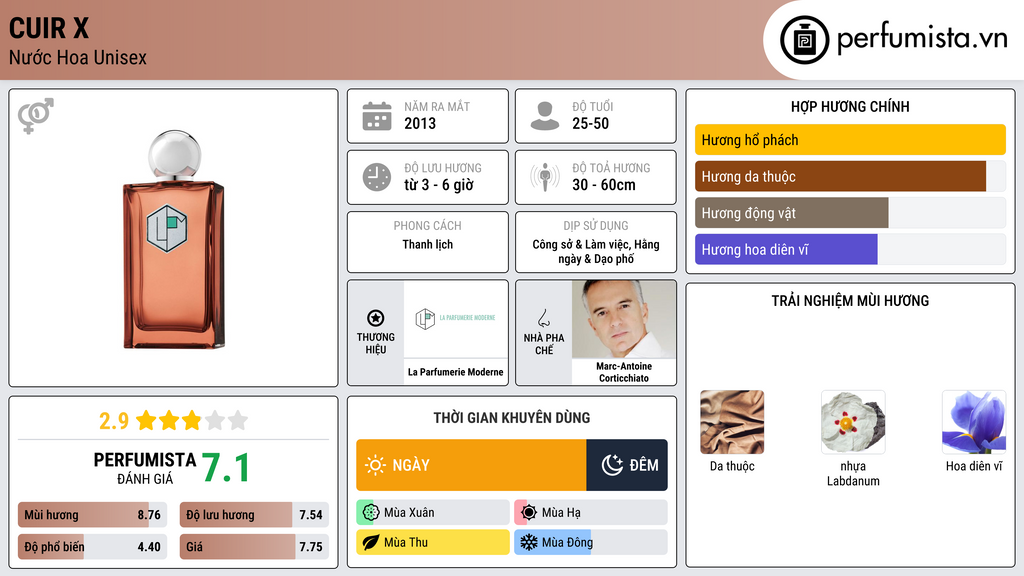Click the PERFUMISTA ĐÁNH GIÁ label
1024x576 pixels.
(x=145, y=468)
